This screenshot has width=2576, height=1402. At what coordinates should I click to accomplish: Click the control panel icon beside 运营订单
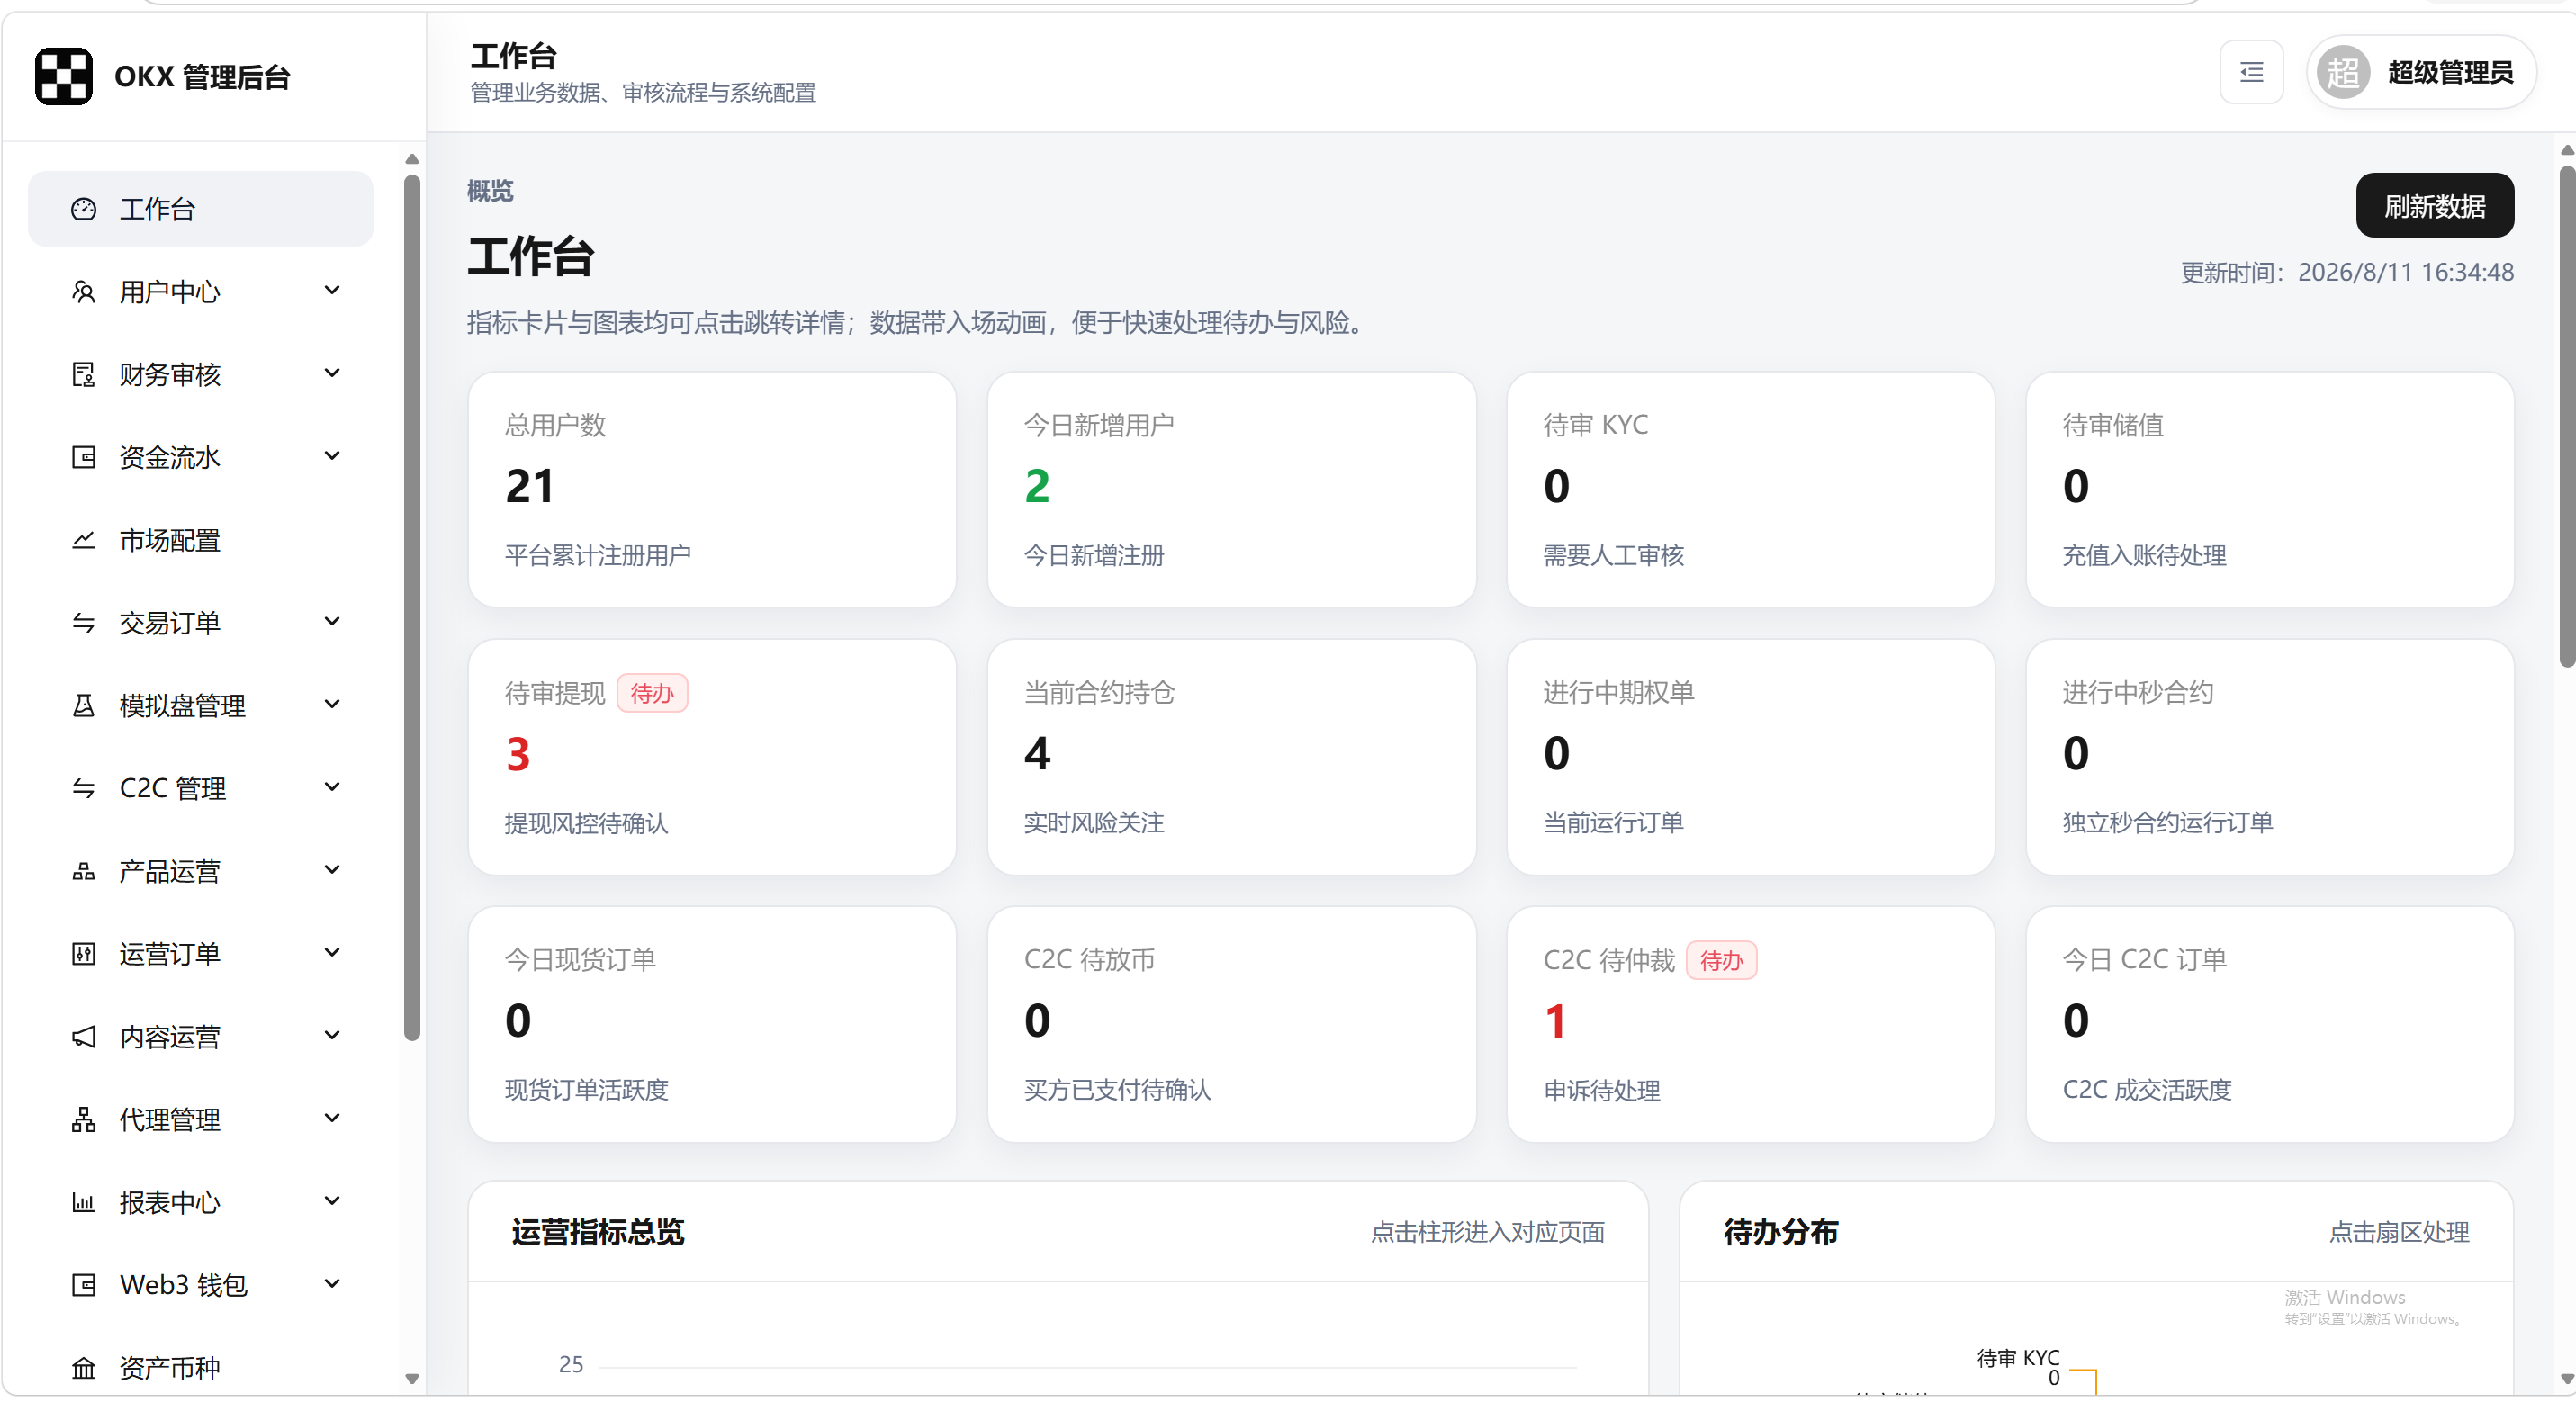tap(84, 954)
